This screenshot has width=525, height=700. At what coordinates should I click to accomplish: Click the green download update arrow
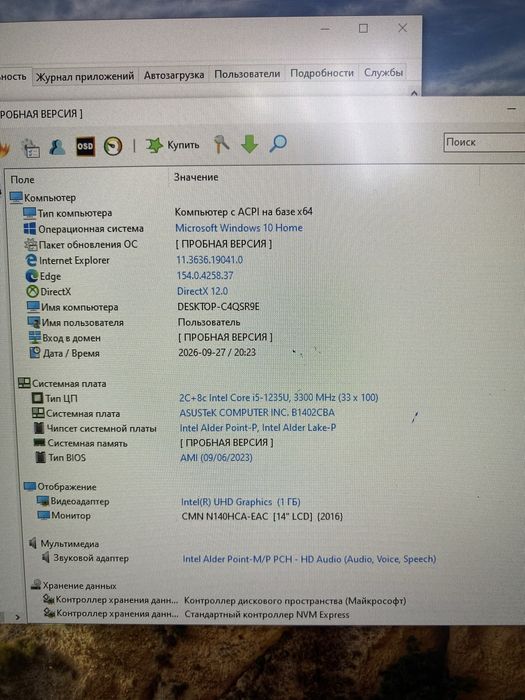[x=250, y=144]
